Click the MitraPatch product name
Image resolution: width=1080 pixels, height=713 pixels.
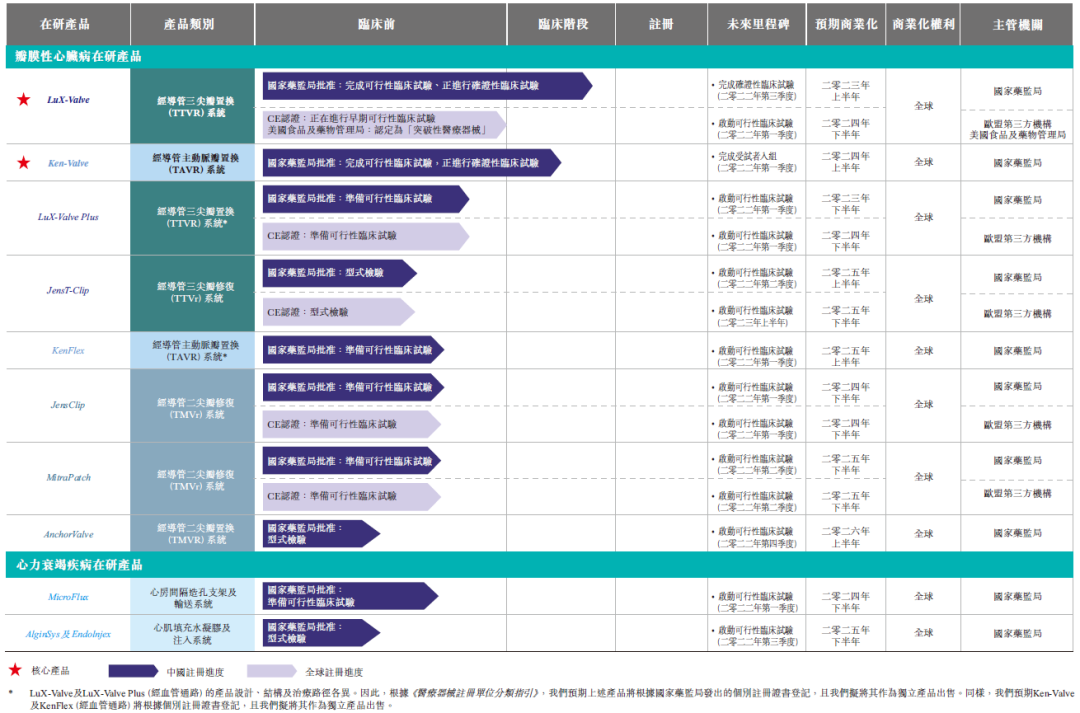(68, 477)
